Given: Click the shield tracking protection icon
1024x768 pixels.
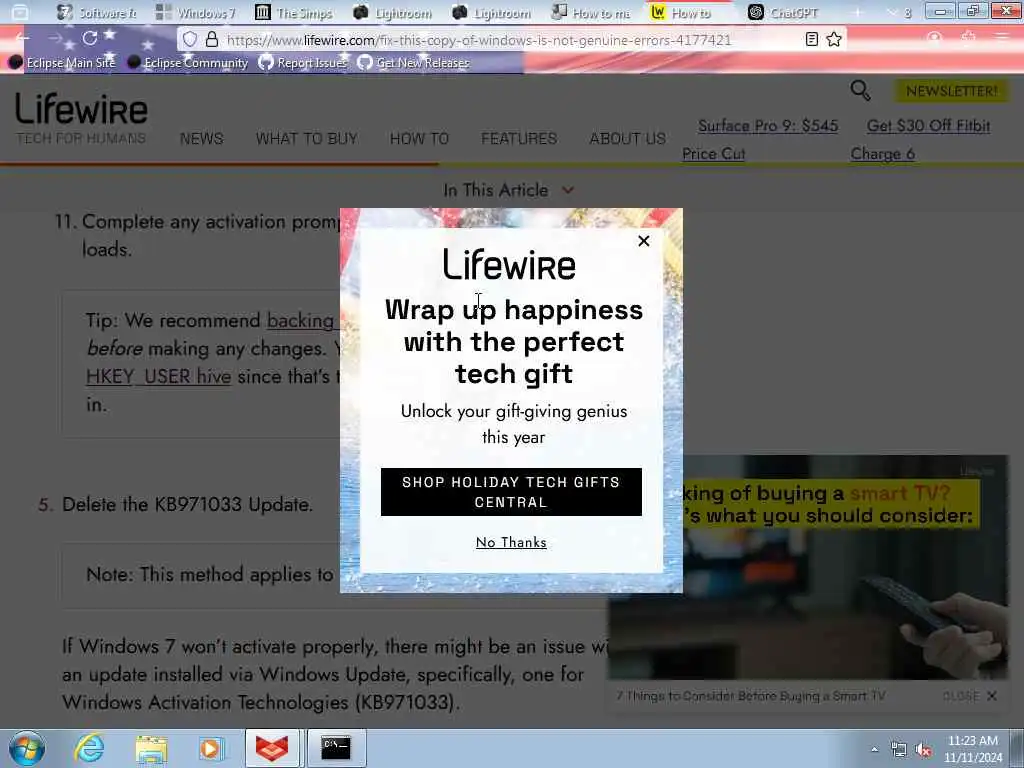Looking at the screenshot, I should coord(190,39).
